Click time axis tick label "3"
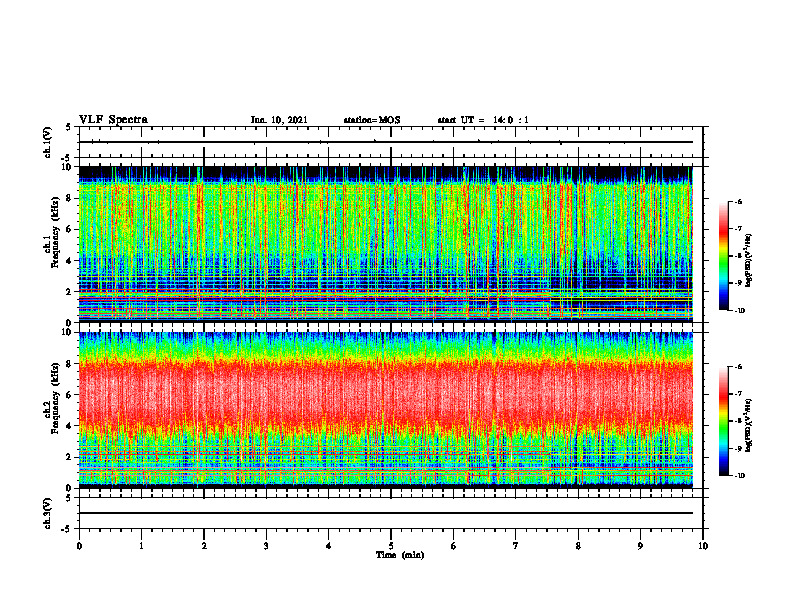 pyautogui.click(x=266, y=546)
